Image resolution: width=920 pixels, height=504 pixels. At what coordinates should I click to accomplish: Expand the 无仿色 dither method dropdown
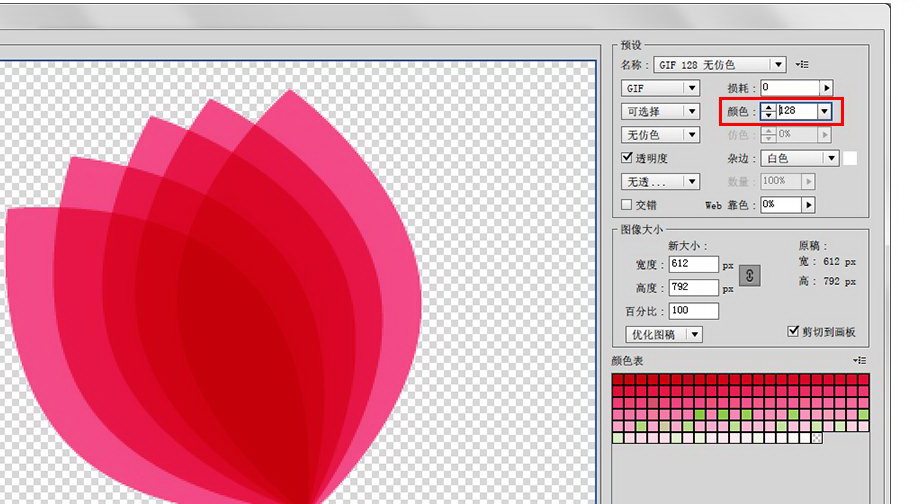tap(660, 135)
